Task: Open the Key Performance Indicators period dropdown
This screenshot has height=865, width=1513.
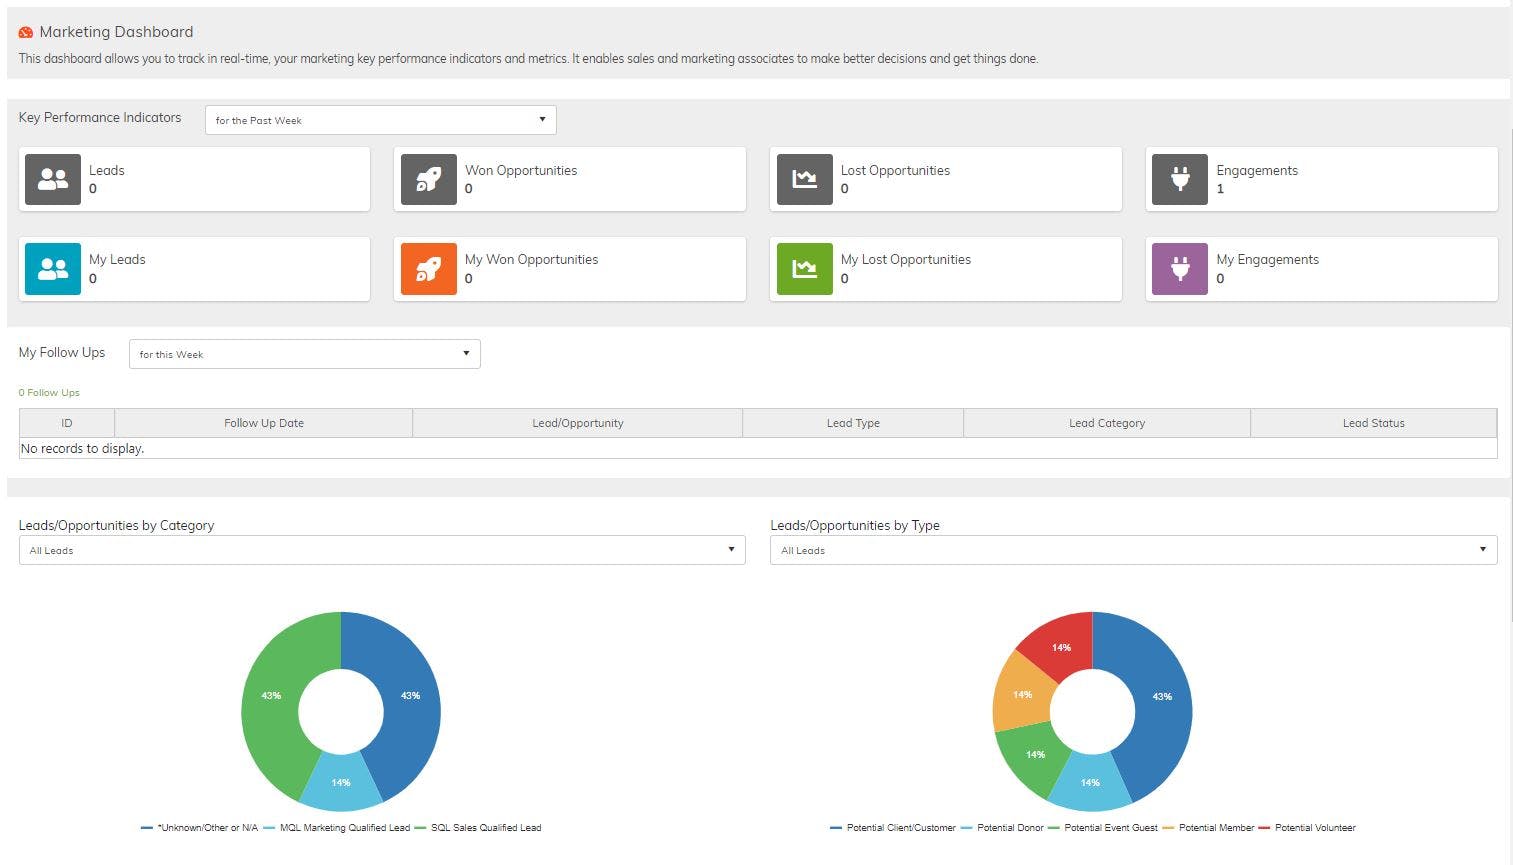Action: [381, 120]
